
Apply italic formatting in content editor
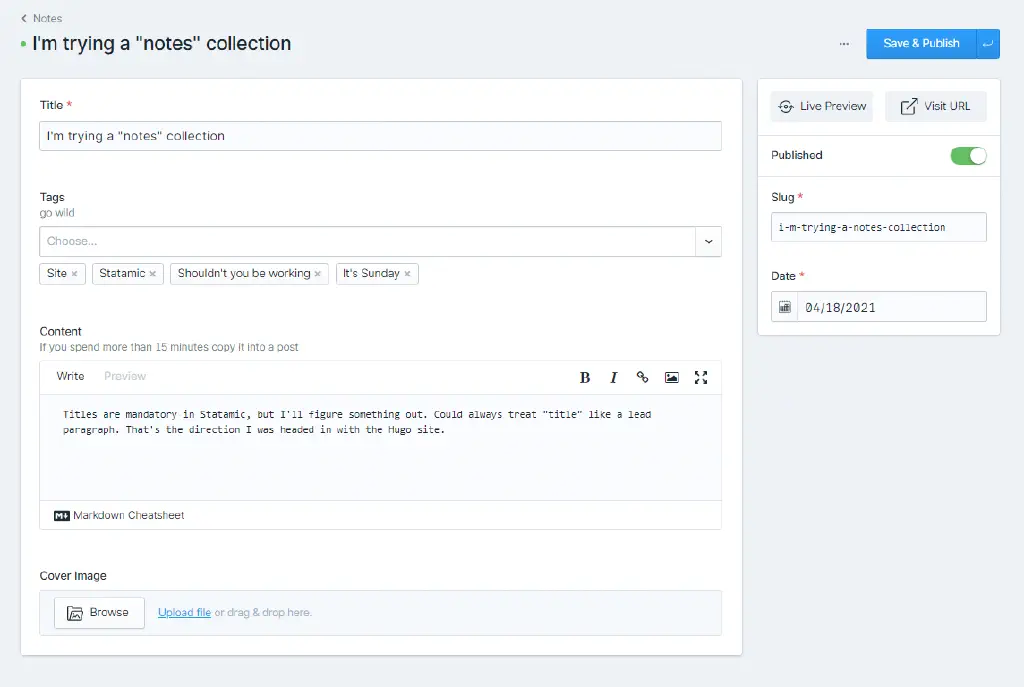pos(613,377)
